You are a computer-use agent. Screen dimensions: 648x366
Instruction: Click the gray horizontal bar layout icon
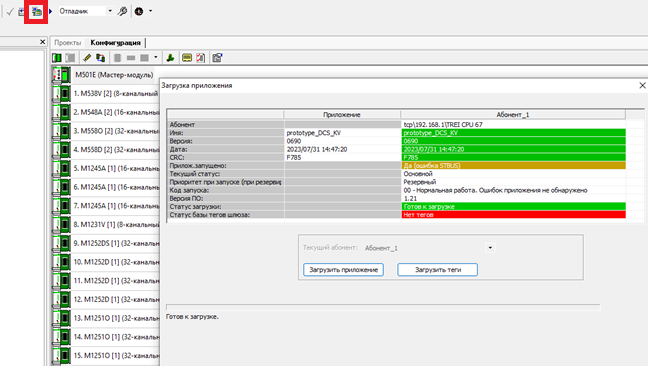[x=131, y=58]
